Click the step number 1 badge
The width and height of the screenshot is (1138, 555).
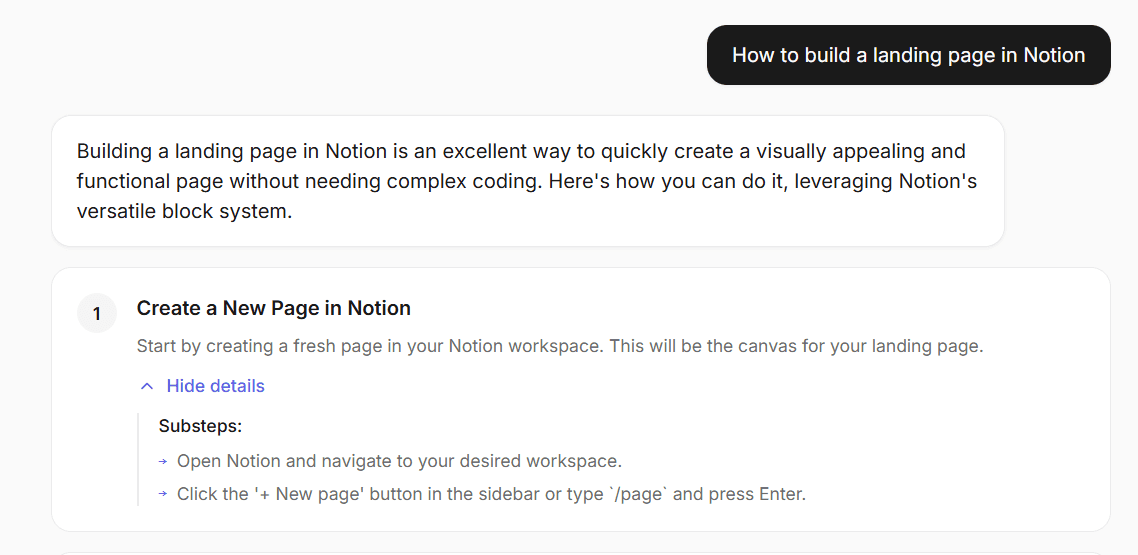click(x=97, y=313)
